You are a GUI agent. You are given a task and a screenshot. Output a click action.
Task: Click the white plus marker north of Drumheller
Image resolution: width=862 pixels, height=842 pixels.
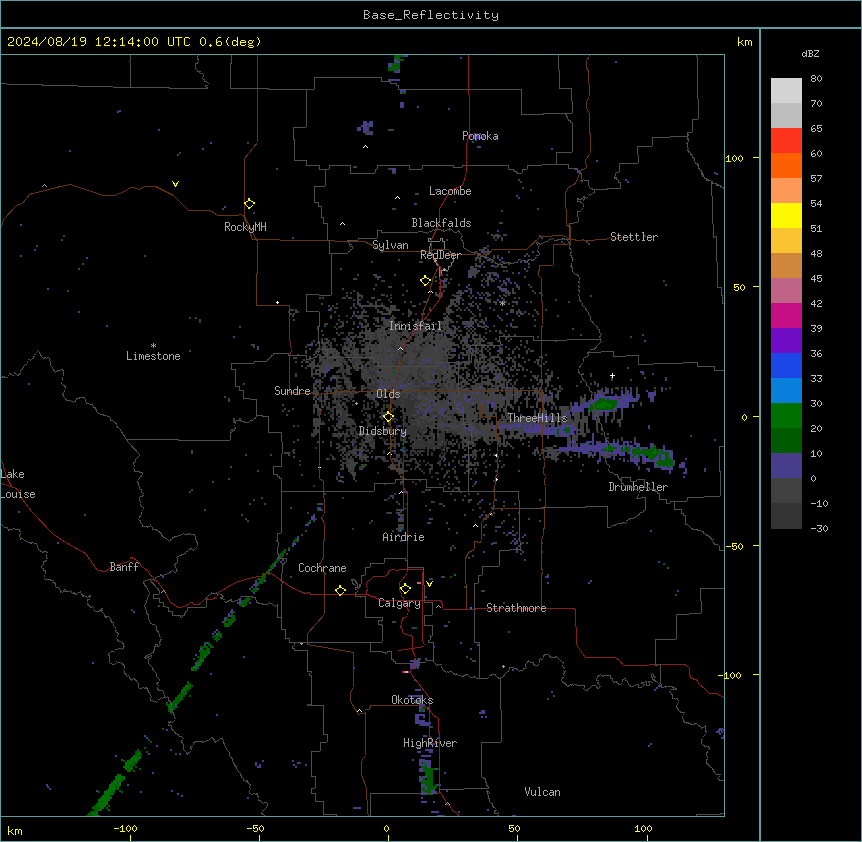[x=612, y=376]
